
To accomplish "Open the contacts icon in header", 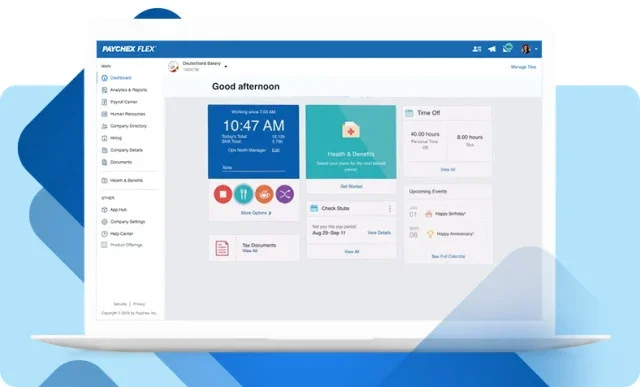I will tap(477, 49).
